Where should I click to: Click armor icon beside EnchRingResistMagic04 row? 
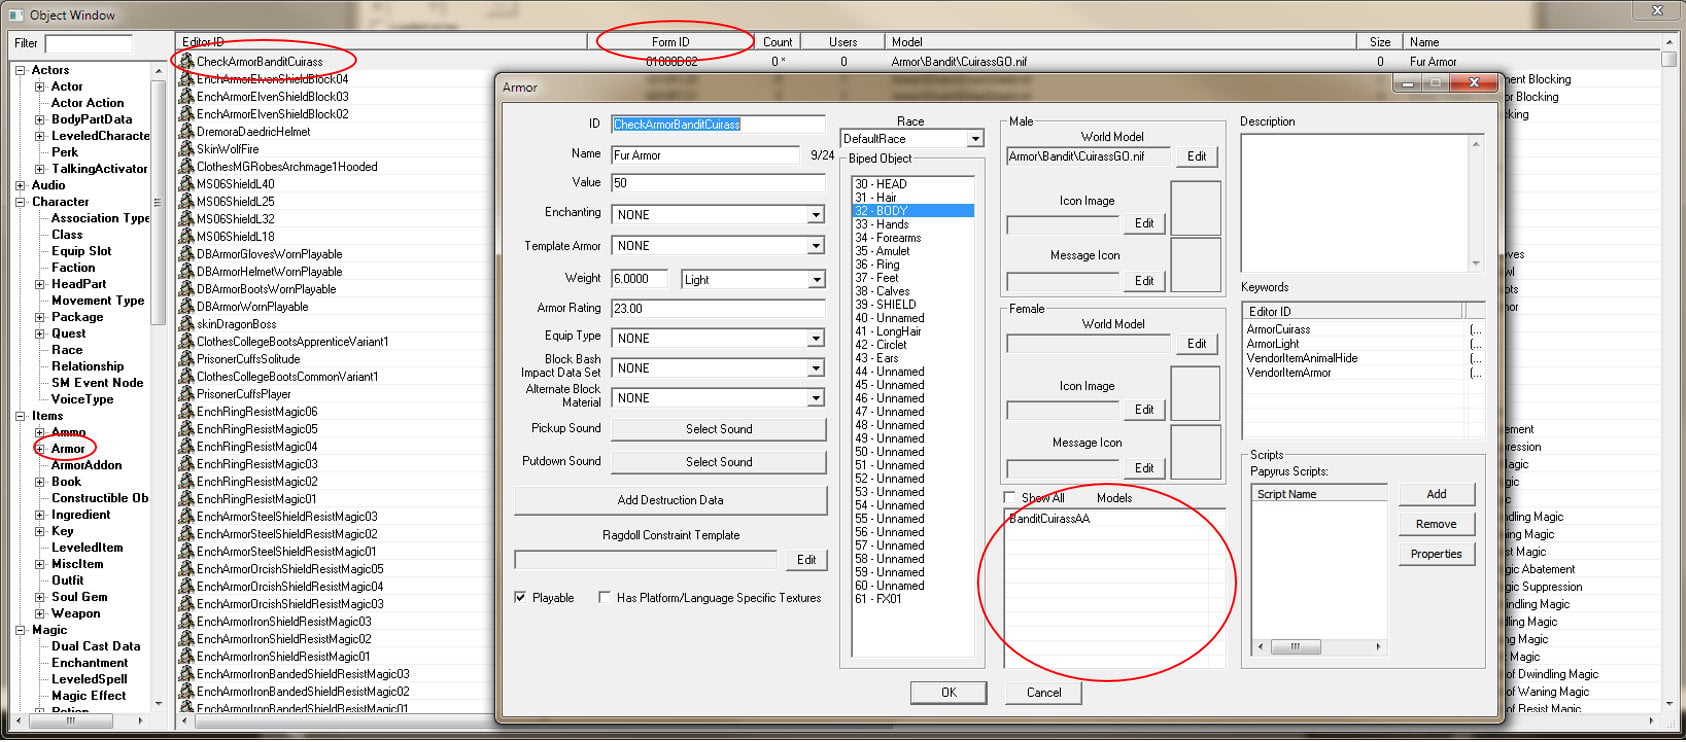(186, 446)
